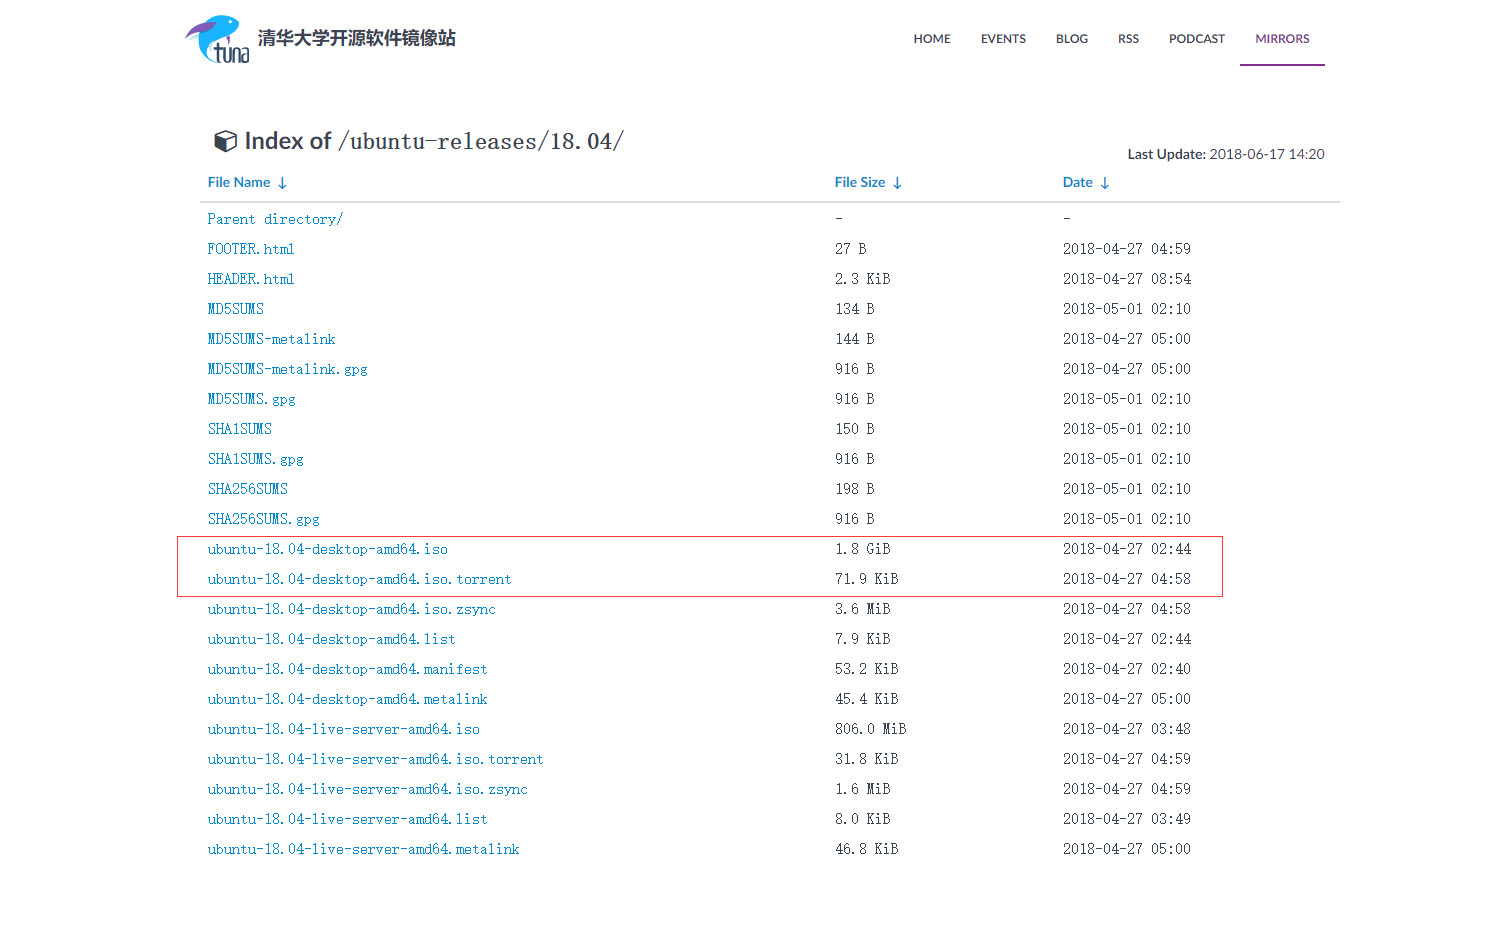Viewport: 1500px width, 950px height.
Task: Select the MIRRORS tab
Action: coord(1282,39)
